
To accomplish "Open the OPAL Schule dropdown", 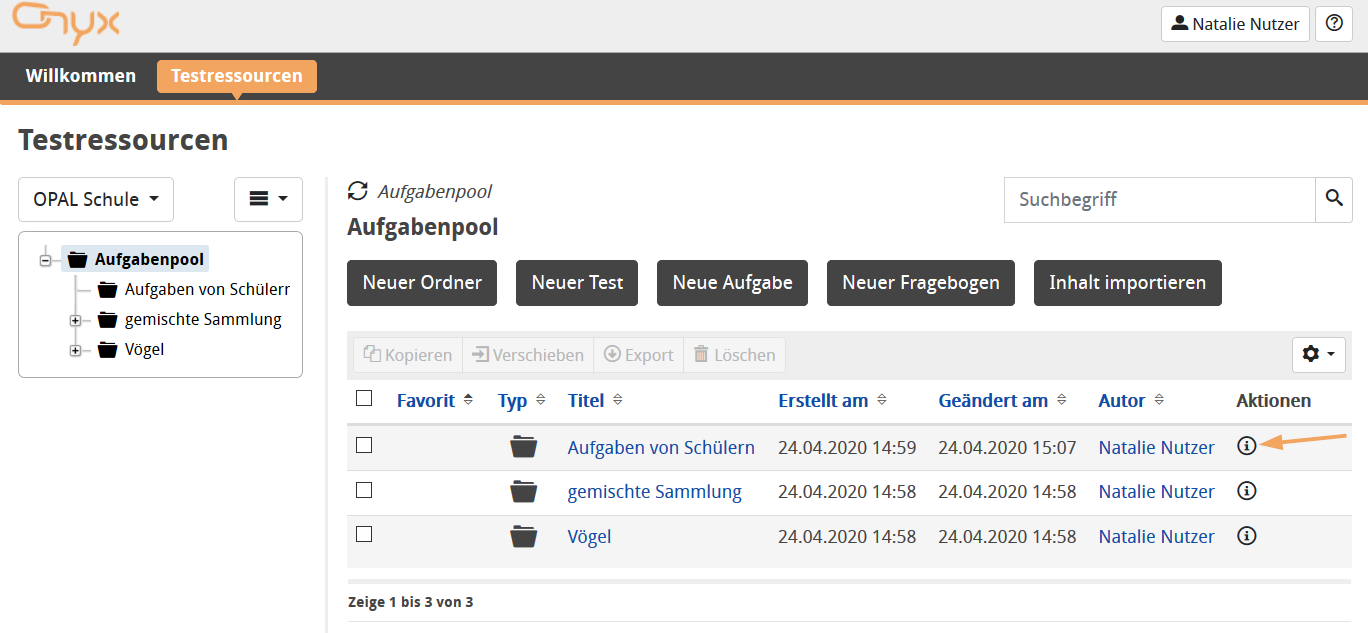I will click(95, 199).
